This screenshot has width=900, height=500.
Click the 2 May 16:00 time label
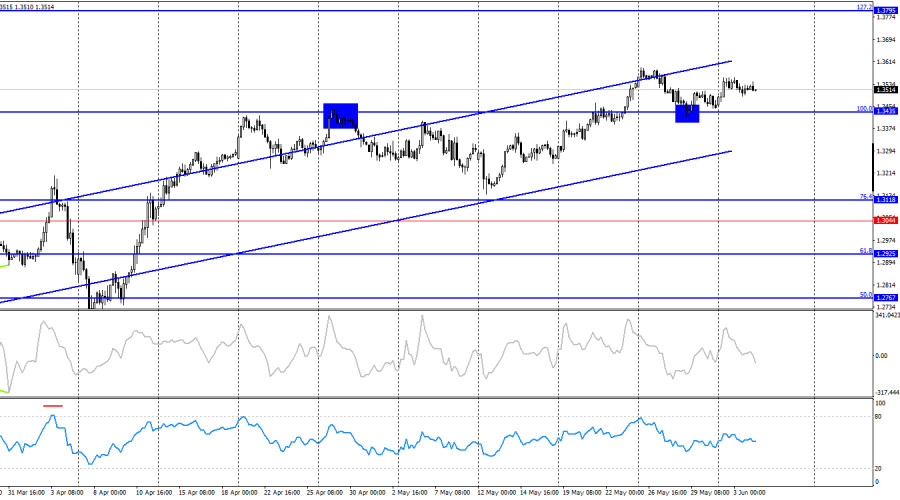click(x=410, y=493)
